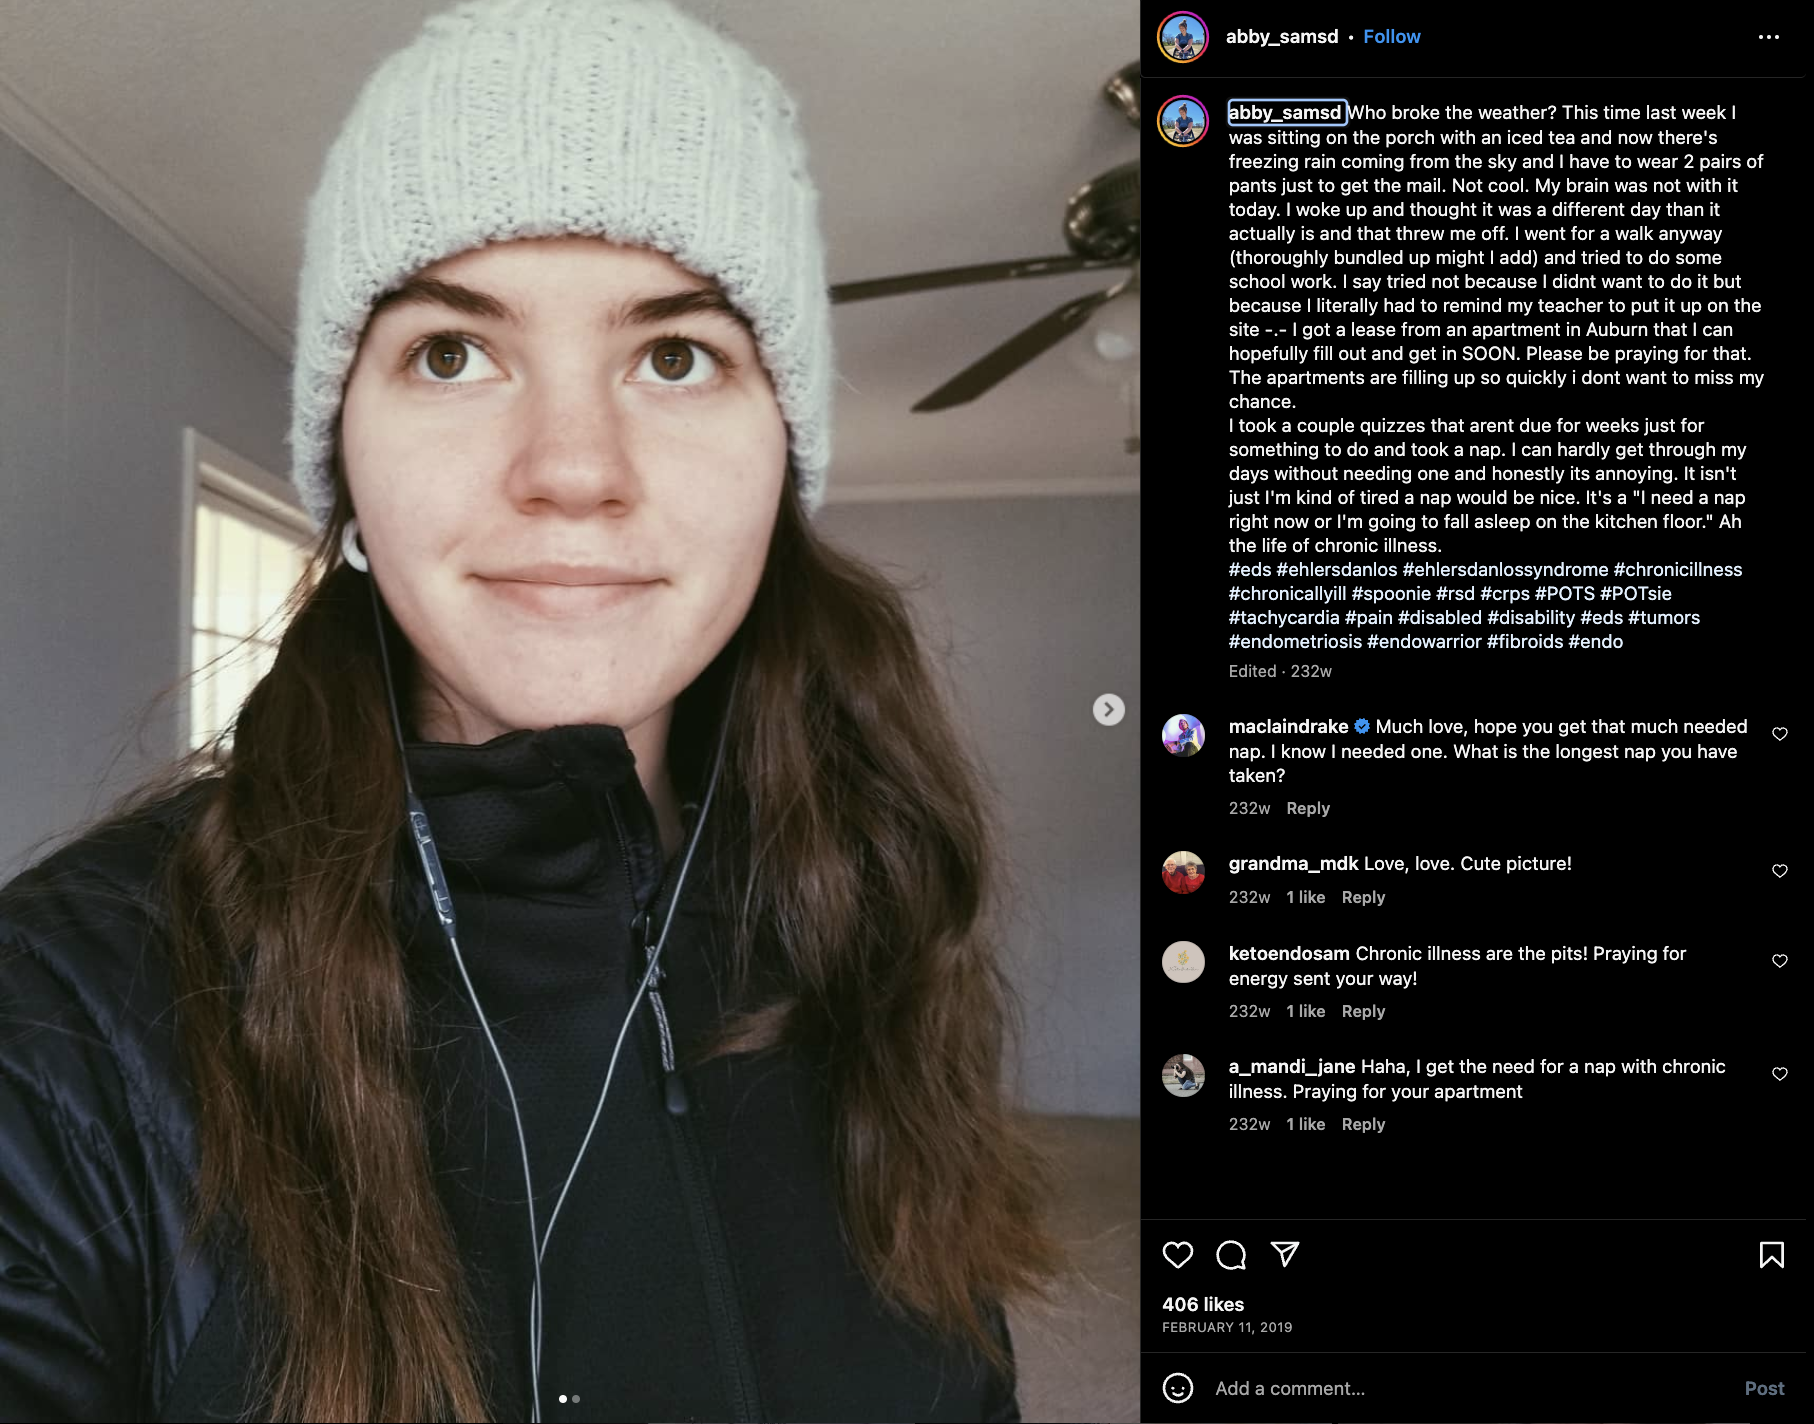Follow abby_samsd account
1814x1424 pixels.
point(1391,37)
